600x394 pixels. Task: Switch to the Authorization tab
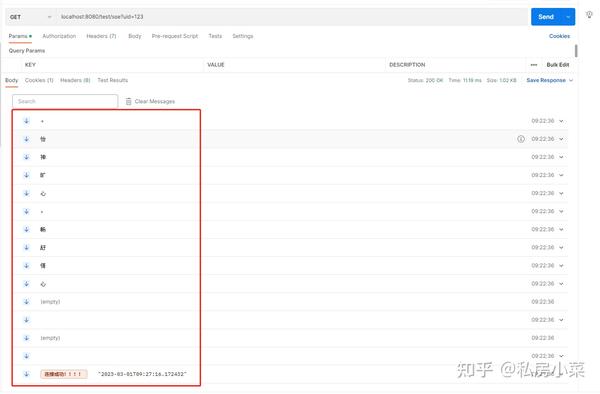(59, 36)
